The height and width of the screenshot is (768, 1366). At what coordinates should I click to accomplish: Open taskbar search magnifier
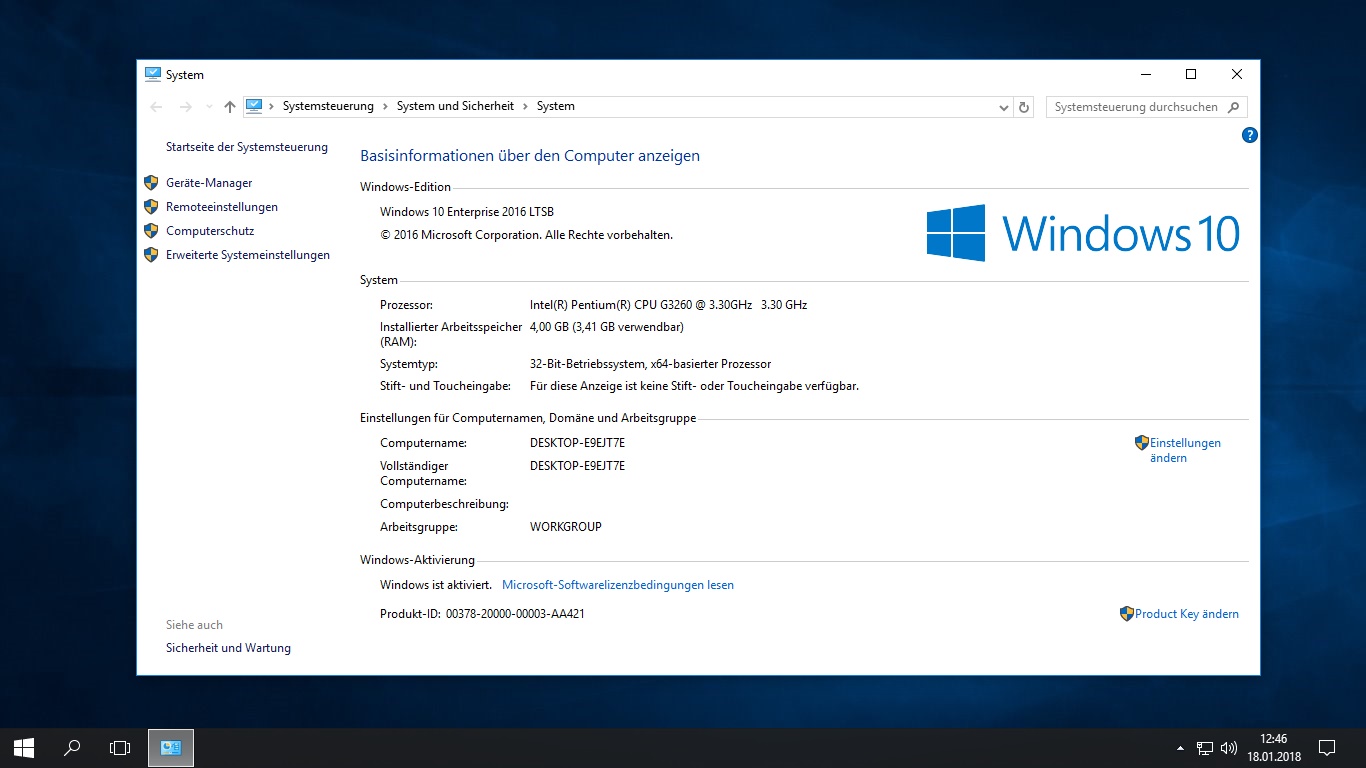[x=72, y=747]
